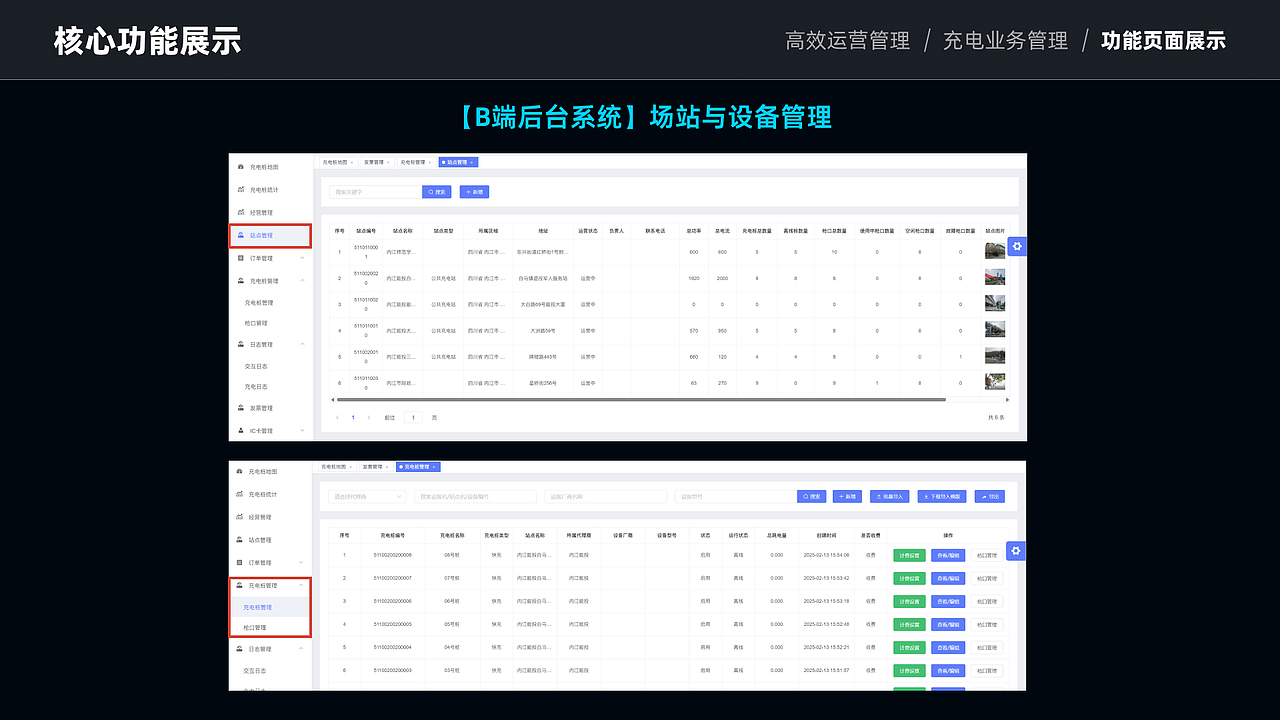Switch to the active 充电桩管理 tab
1280x720 pixels.
417,466
